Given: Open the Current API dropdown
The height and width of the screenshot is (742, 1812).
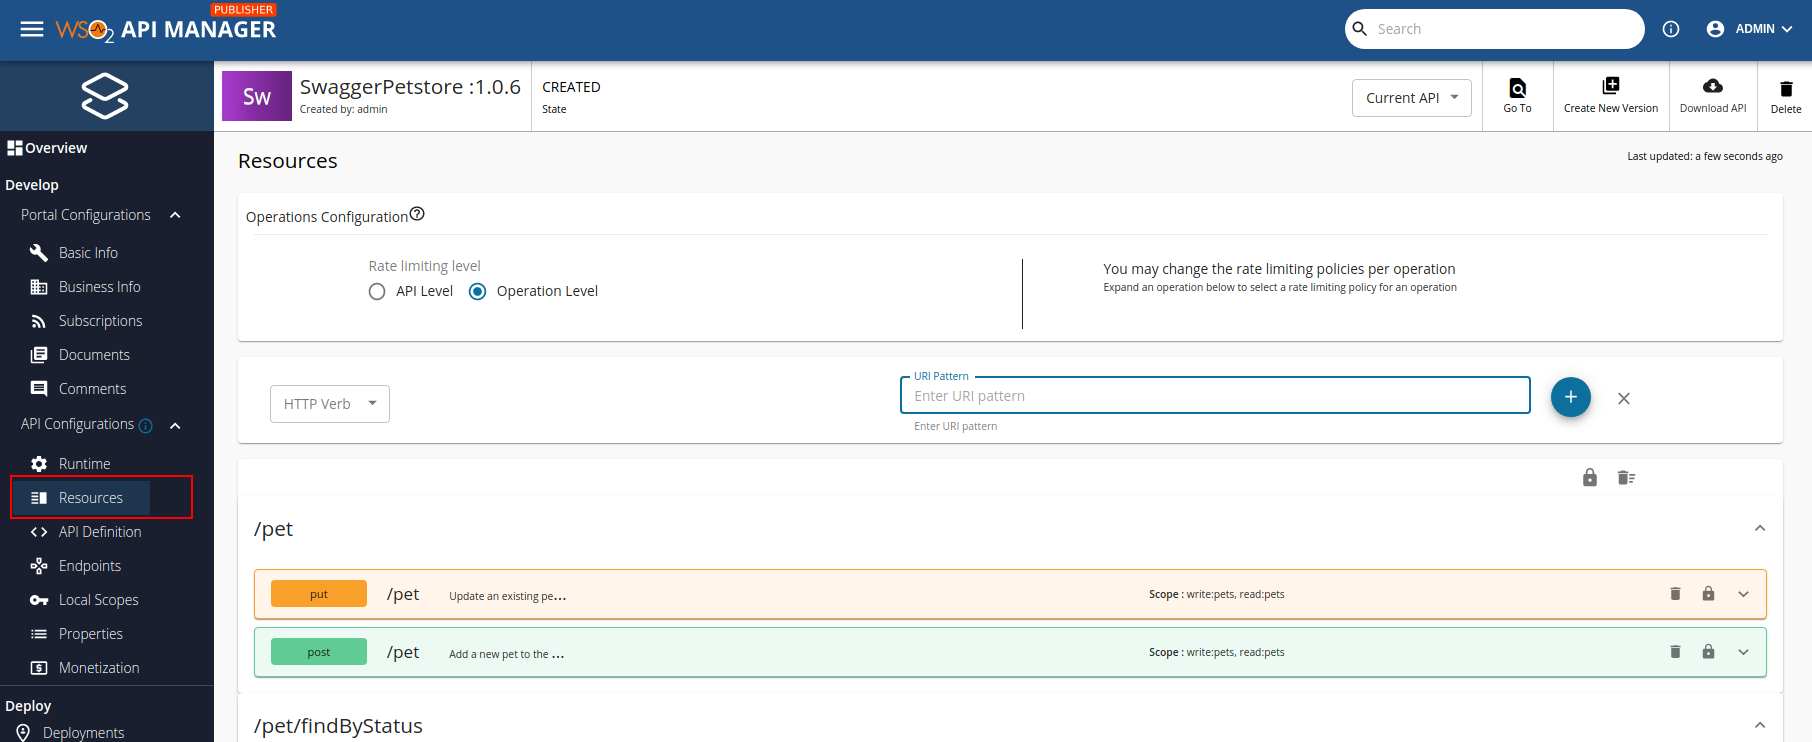Looking at the screenshot, I should point(1411,98).
